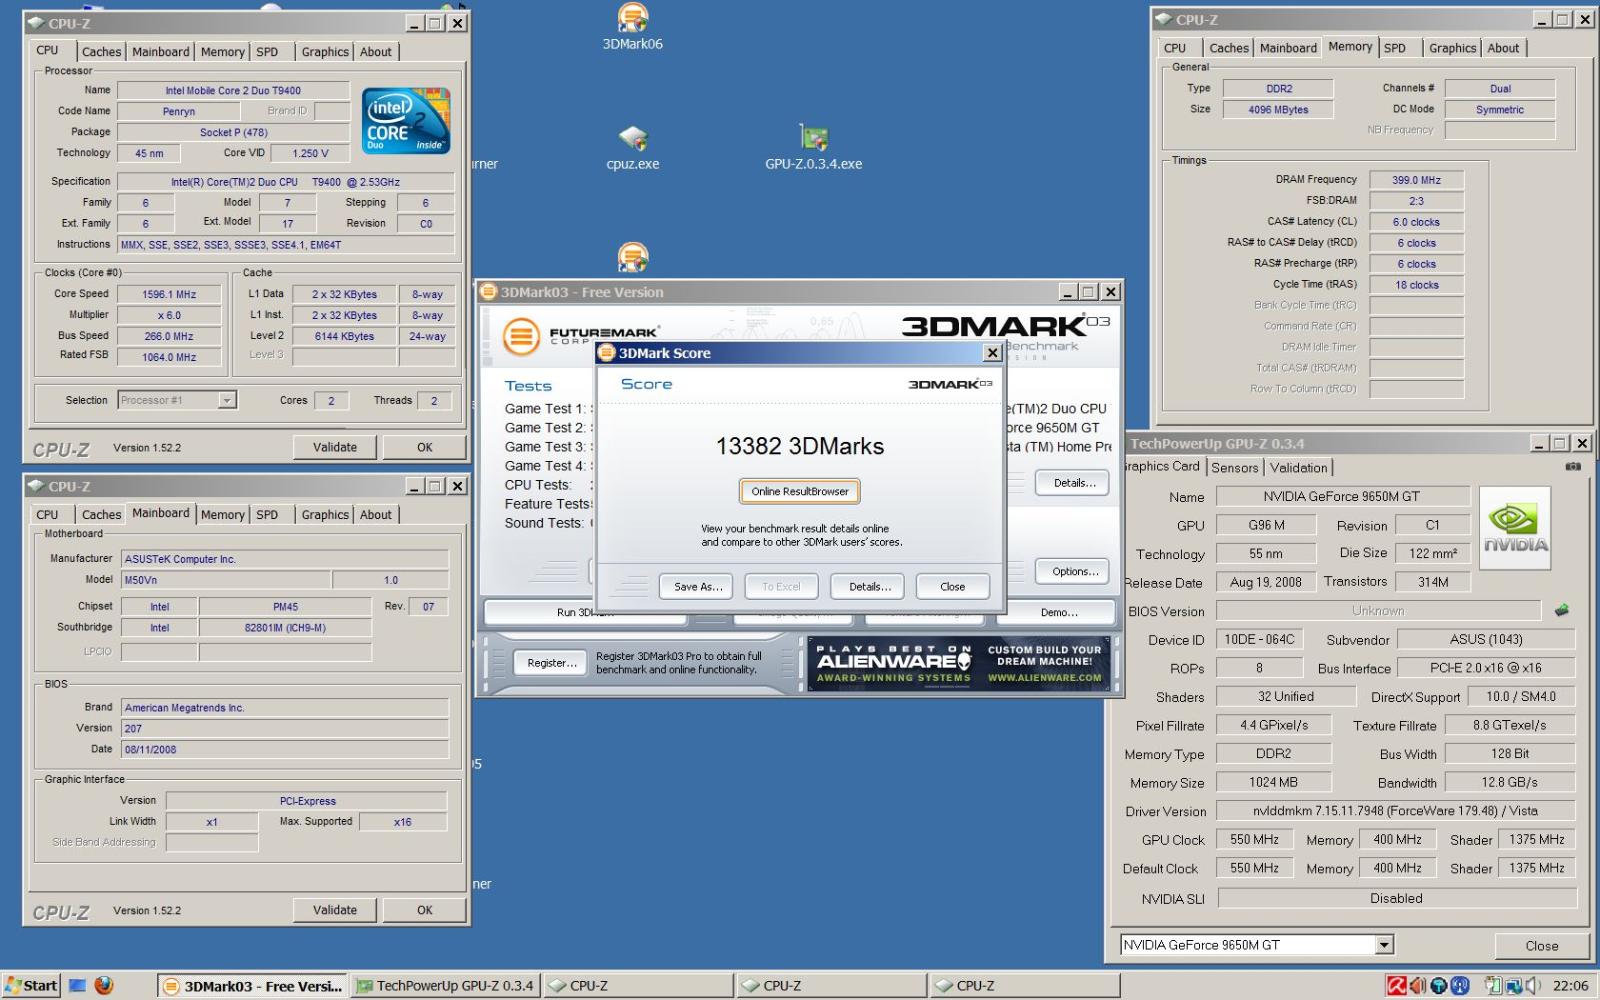Switch to CPU tab in CPU-Z memory window

(x=1175, y=48)
